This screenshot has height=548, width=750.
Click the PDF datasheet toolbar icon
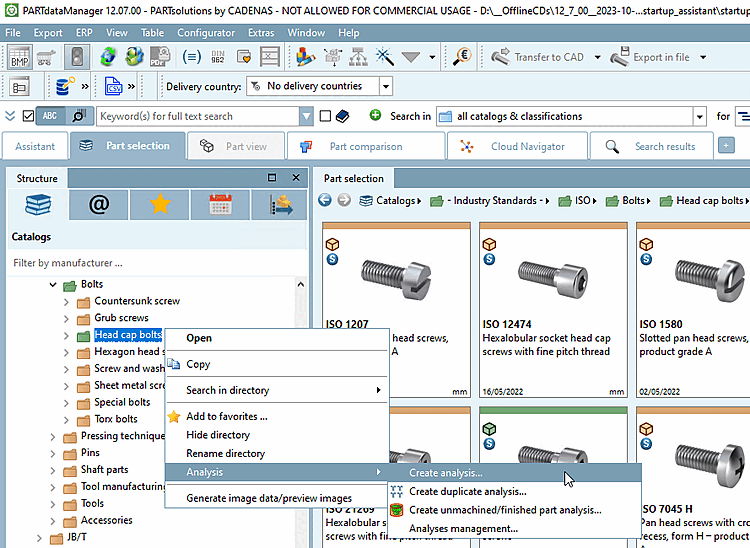(159, 57)
